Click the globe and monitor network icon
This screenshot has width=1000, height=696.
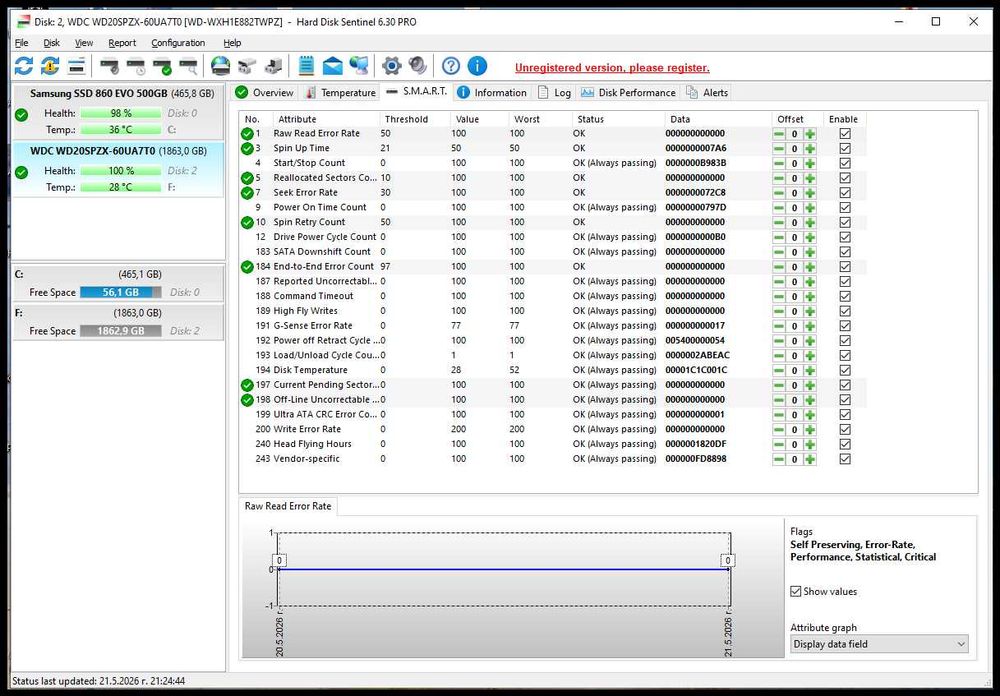pyautogui.click(x=358, y=66)
